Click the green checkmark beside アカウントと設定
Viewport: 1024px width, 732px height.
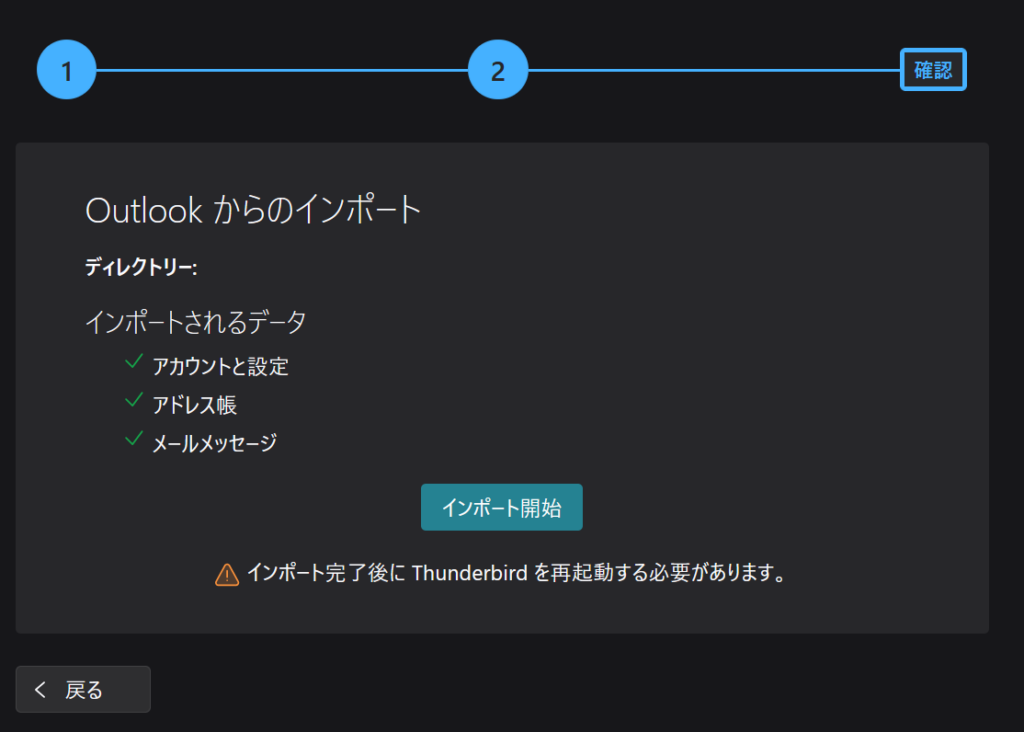(133, 362)
